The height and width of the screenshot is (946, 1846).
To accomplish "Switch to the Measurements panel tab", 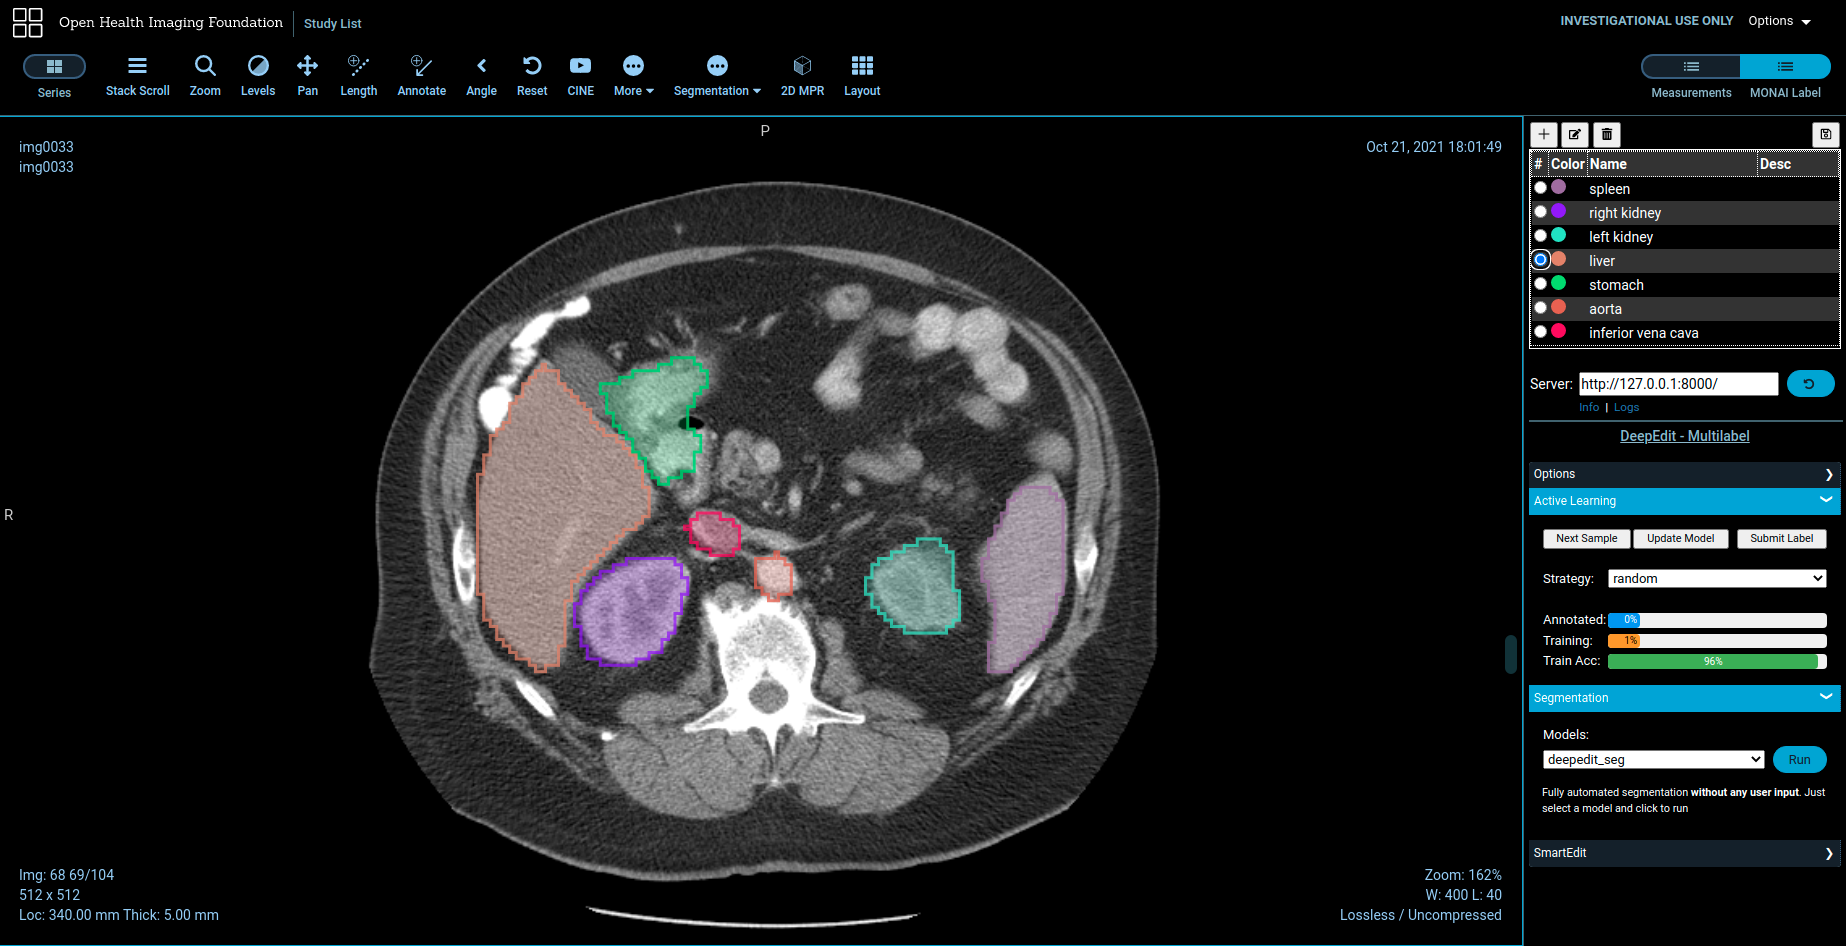I will click(x=1690, y=67).
